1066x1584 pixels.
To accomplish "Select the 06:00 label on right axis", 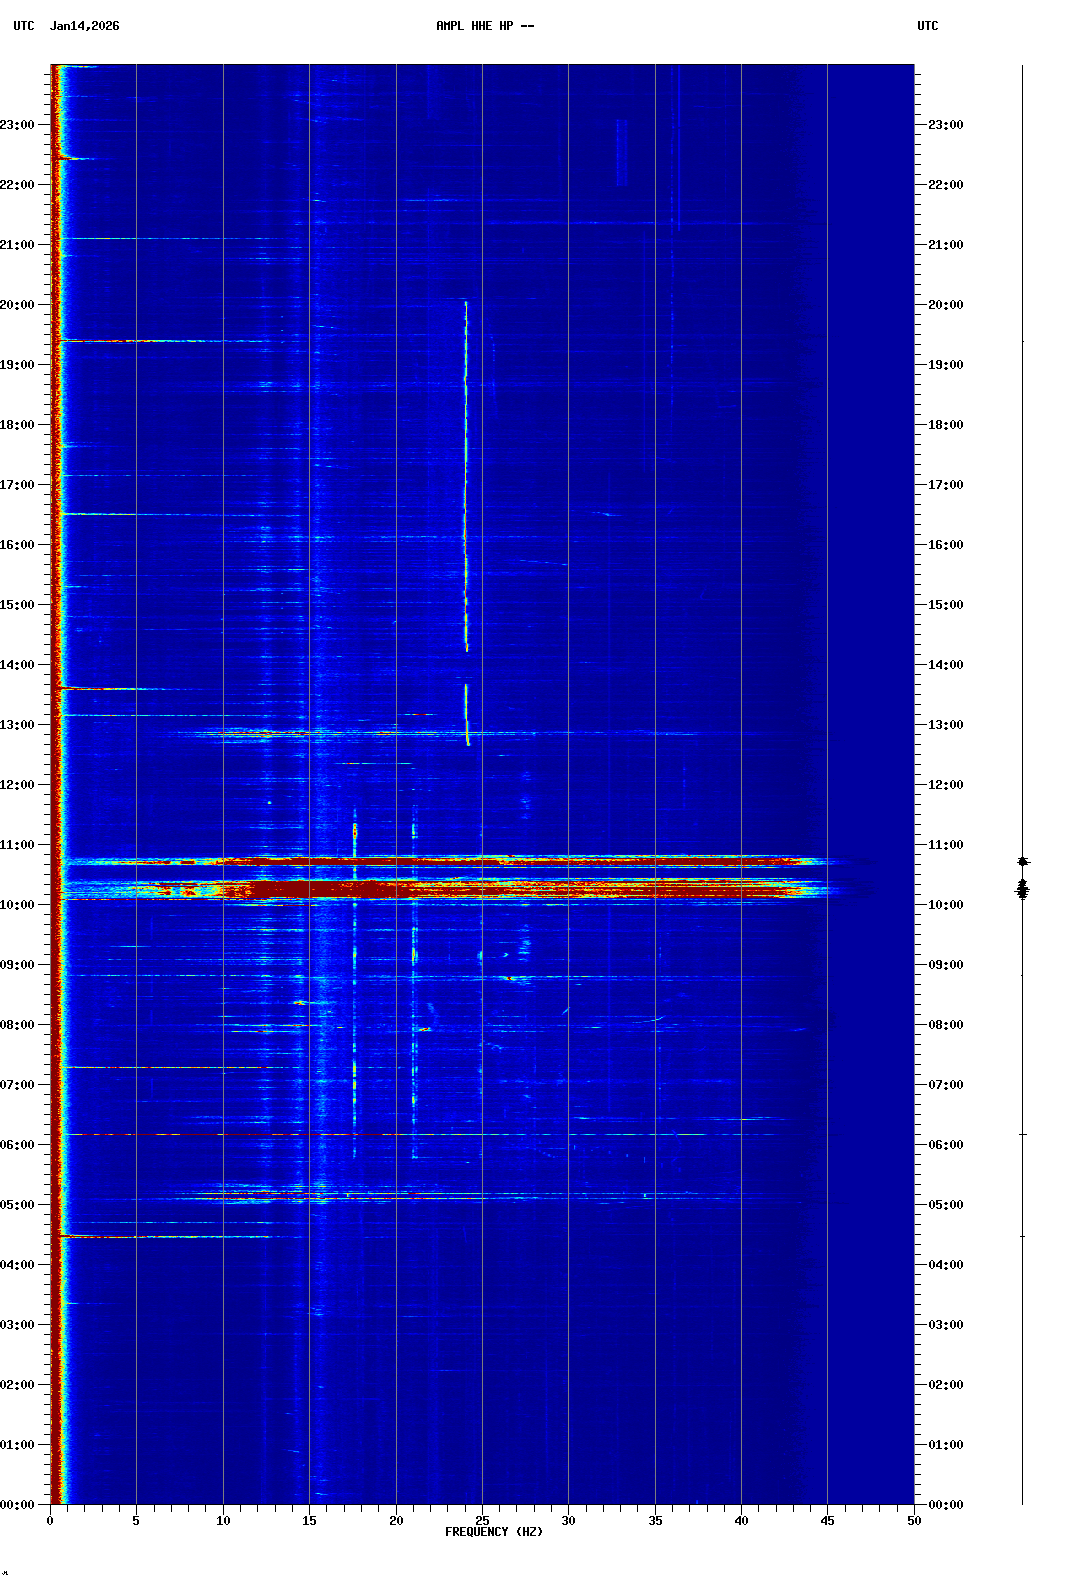I will [x=945, y=1145].
